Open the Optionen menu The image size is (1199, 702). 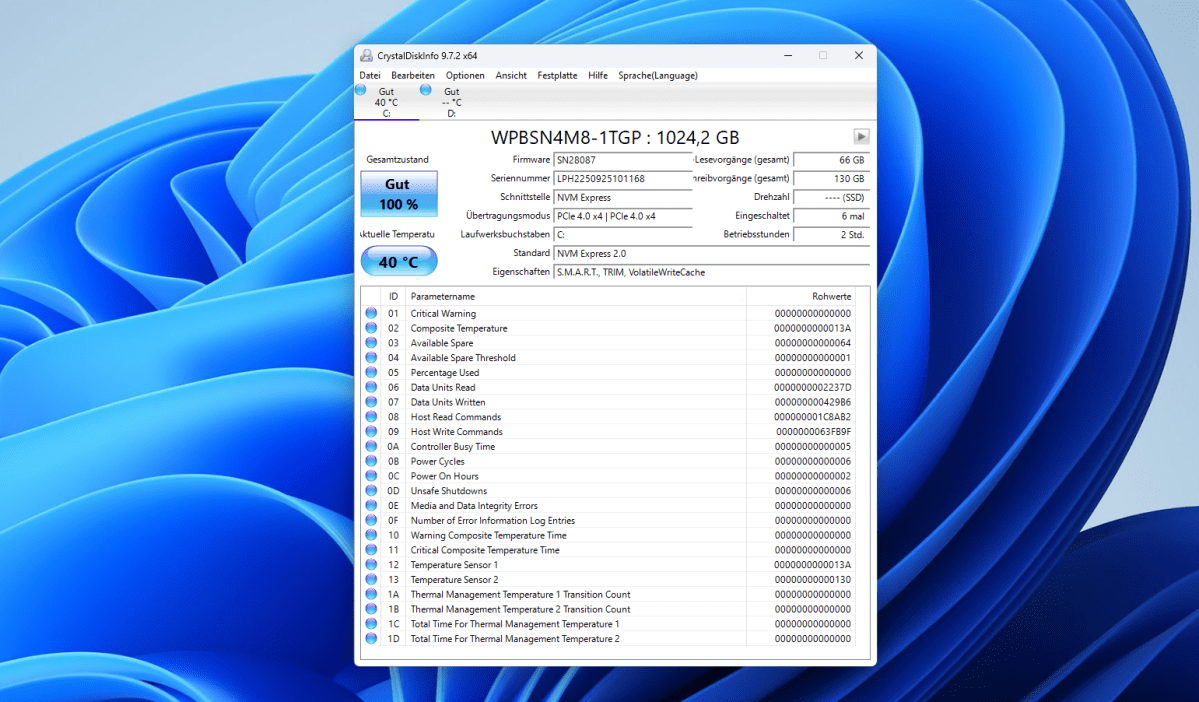[464, 75]
